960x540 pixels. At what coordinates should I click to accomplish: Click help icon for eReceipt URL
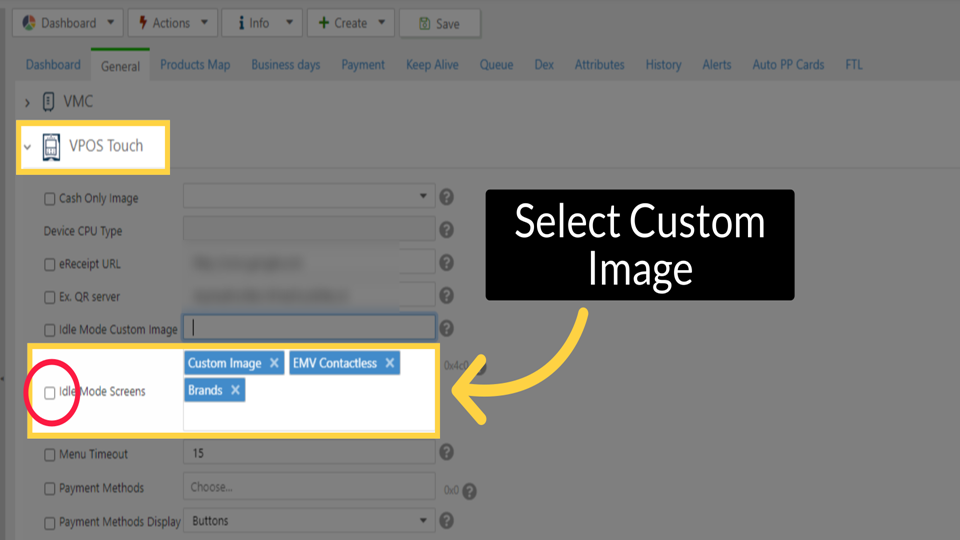(x=447, y=263)
